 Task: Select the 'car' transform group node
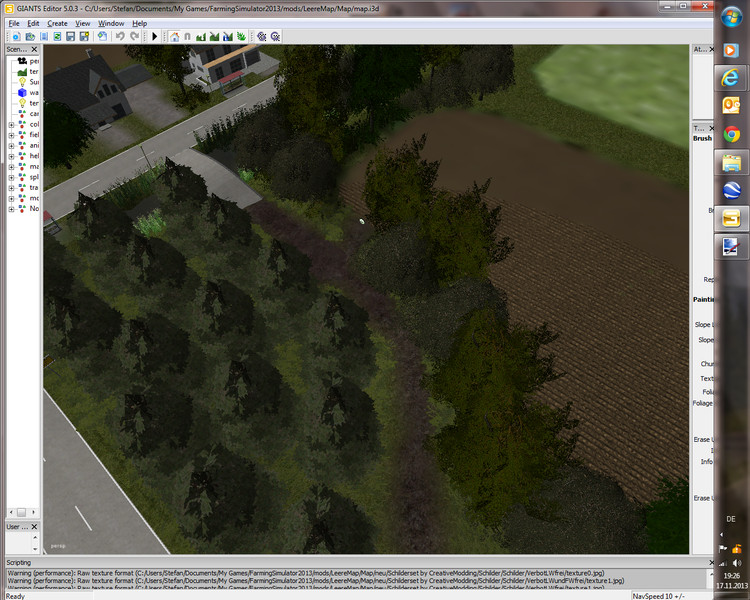(x=28, y=113)
